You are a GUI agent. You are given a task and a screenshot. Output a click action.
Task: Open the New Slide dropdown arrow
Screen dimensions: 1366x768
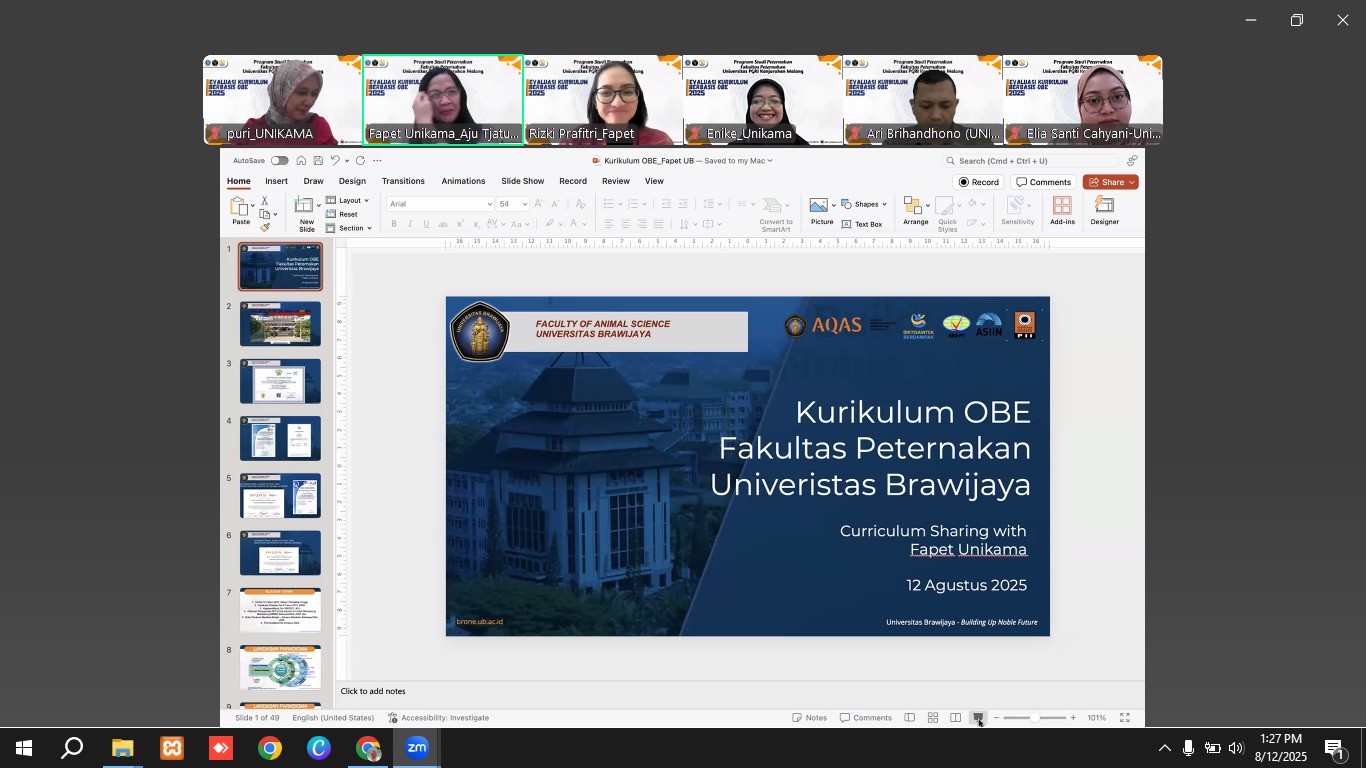319,206
